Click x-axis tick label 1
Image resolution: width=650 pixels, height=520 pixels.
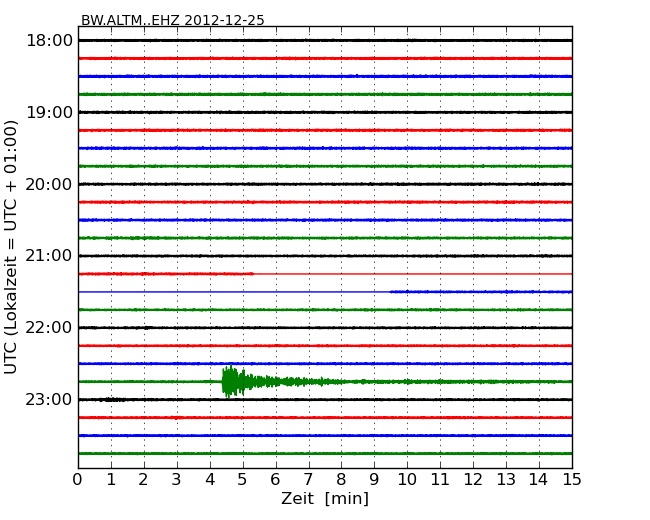[x=111, y=479]
